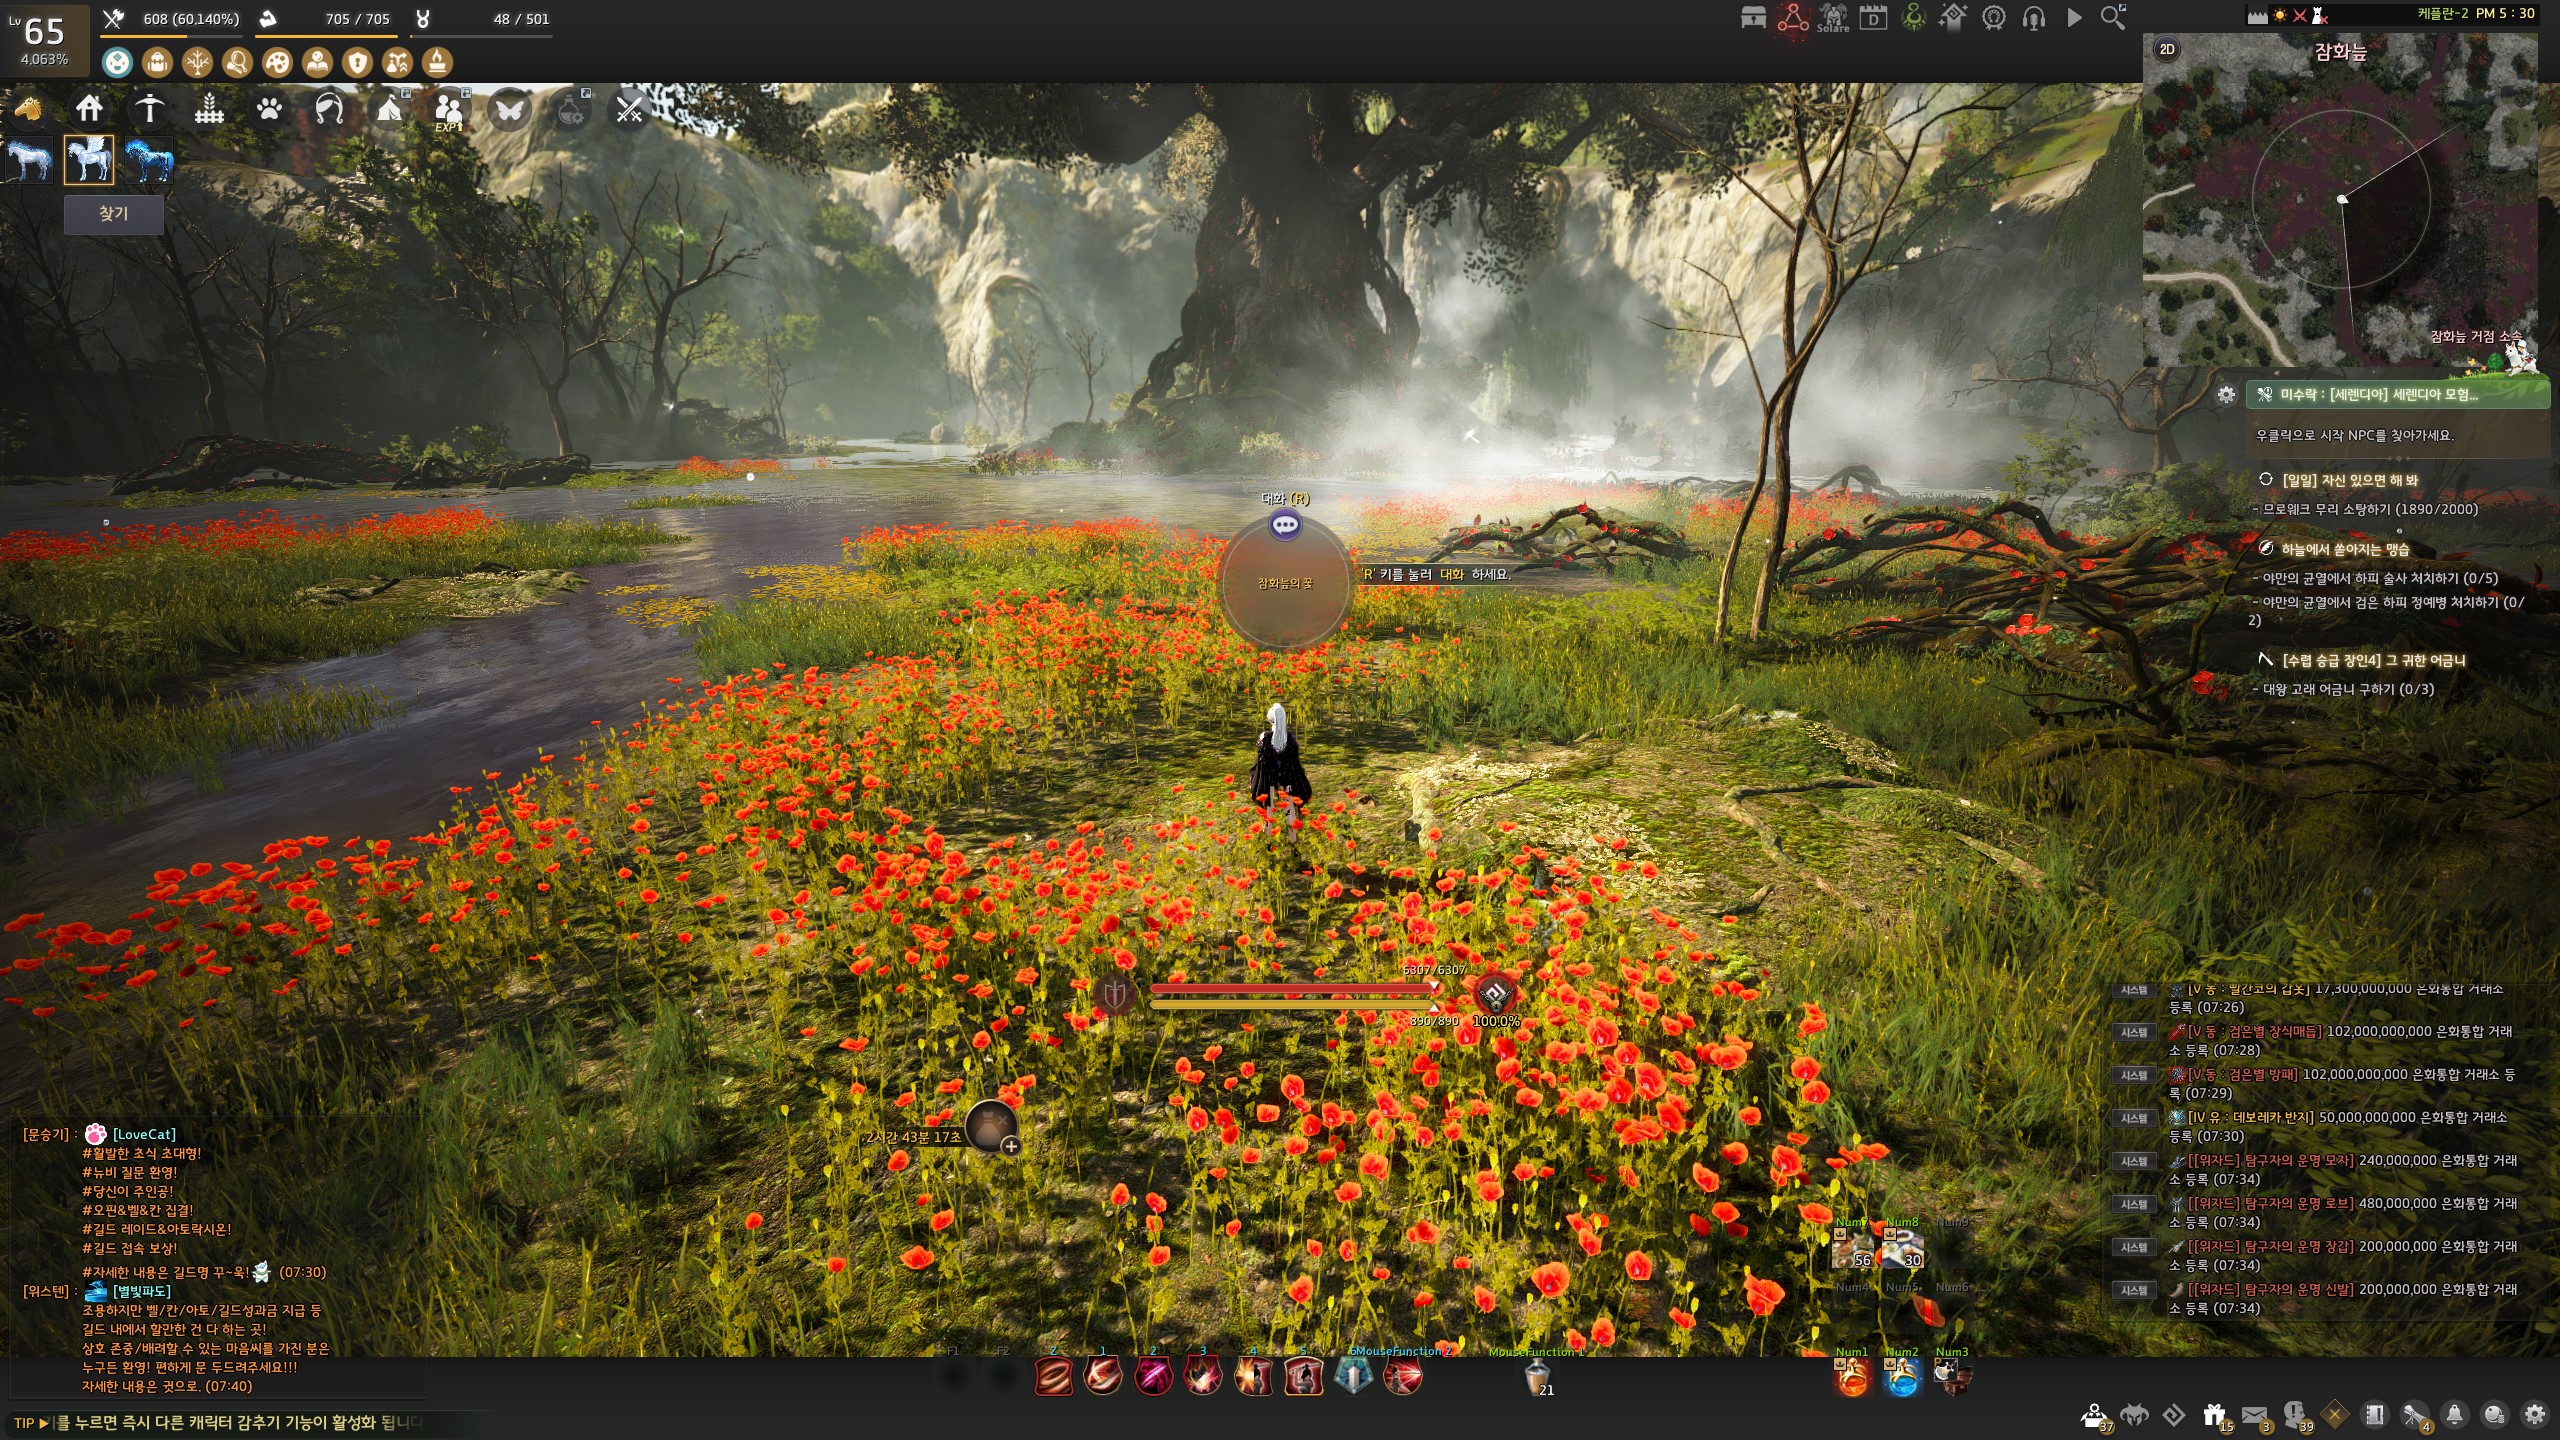This screenshot has height=1440, width=2560.
Task: Use the potion flask slot with 21
Action: coord(1538,1379)
